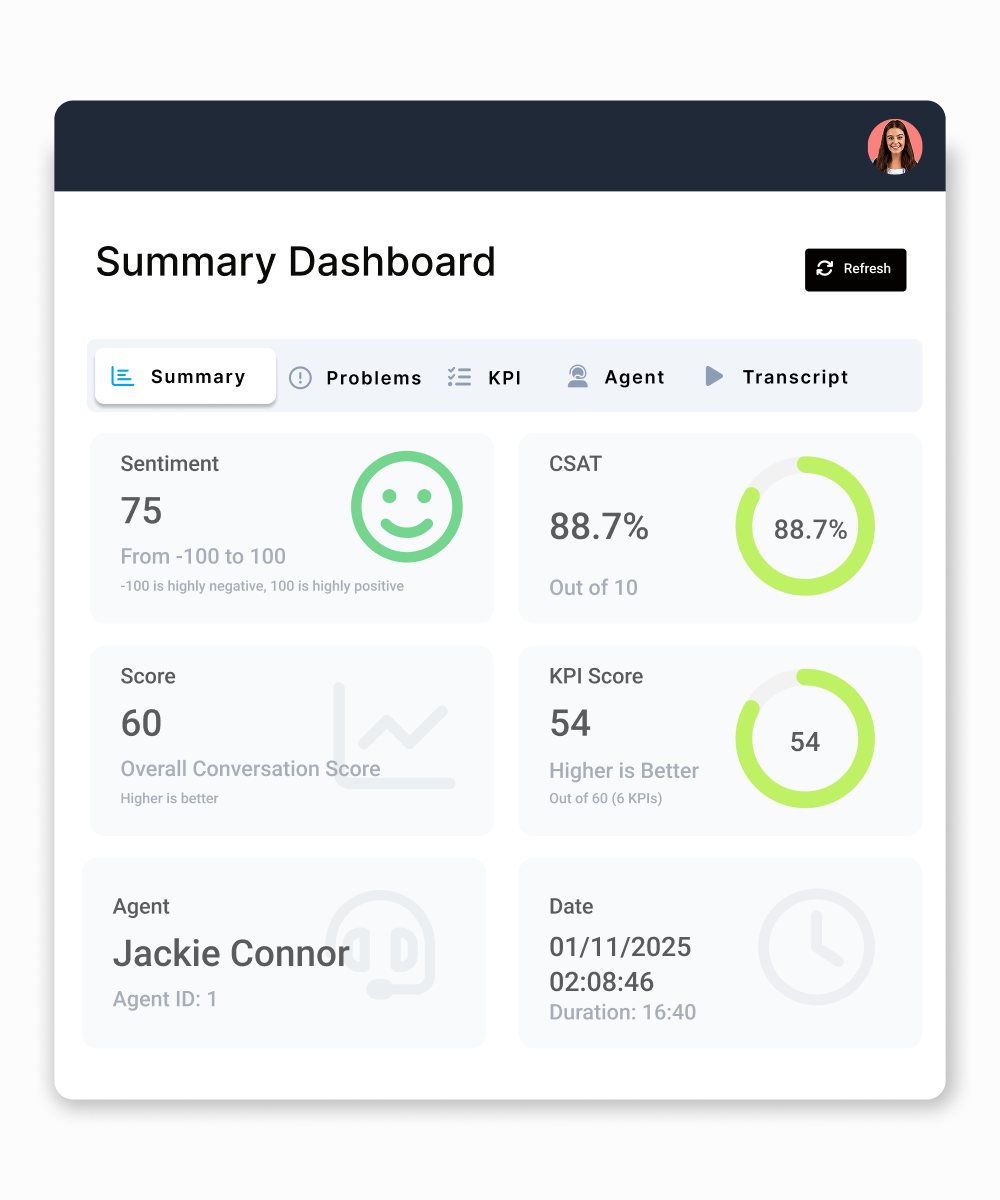Select the person icon on the Agent tab
The height and width of the screenshot is (1200, 1000).
coord(577,377)
